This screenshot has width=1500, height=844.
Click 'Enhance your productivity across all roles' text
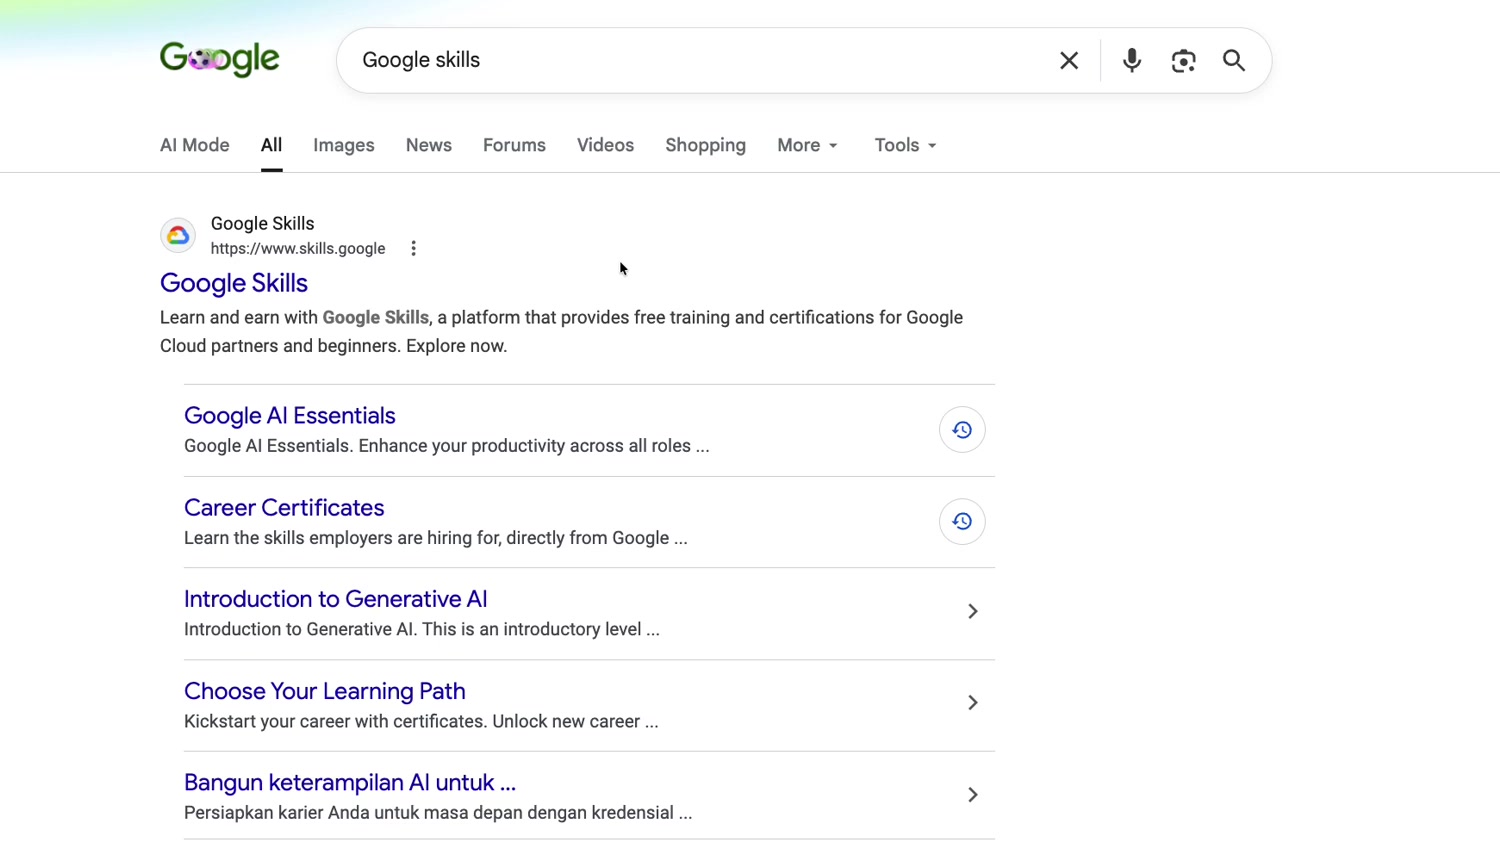click(526, 446)
